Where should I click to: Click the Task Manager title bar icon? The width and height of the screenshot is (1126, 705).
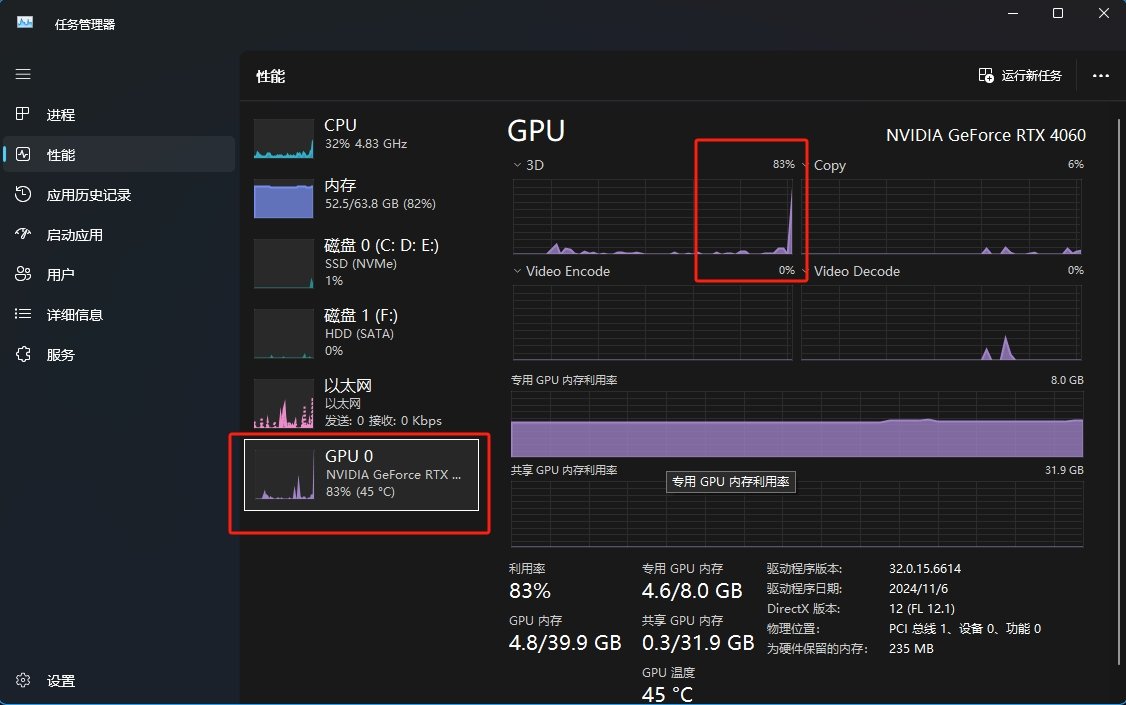pyautogui.click(x=22, y=19)
